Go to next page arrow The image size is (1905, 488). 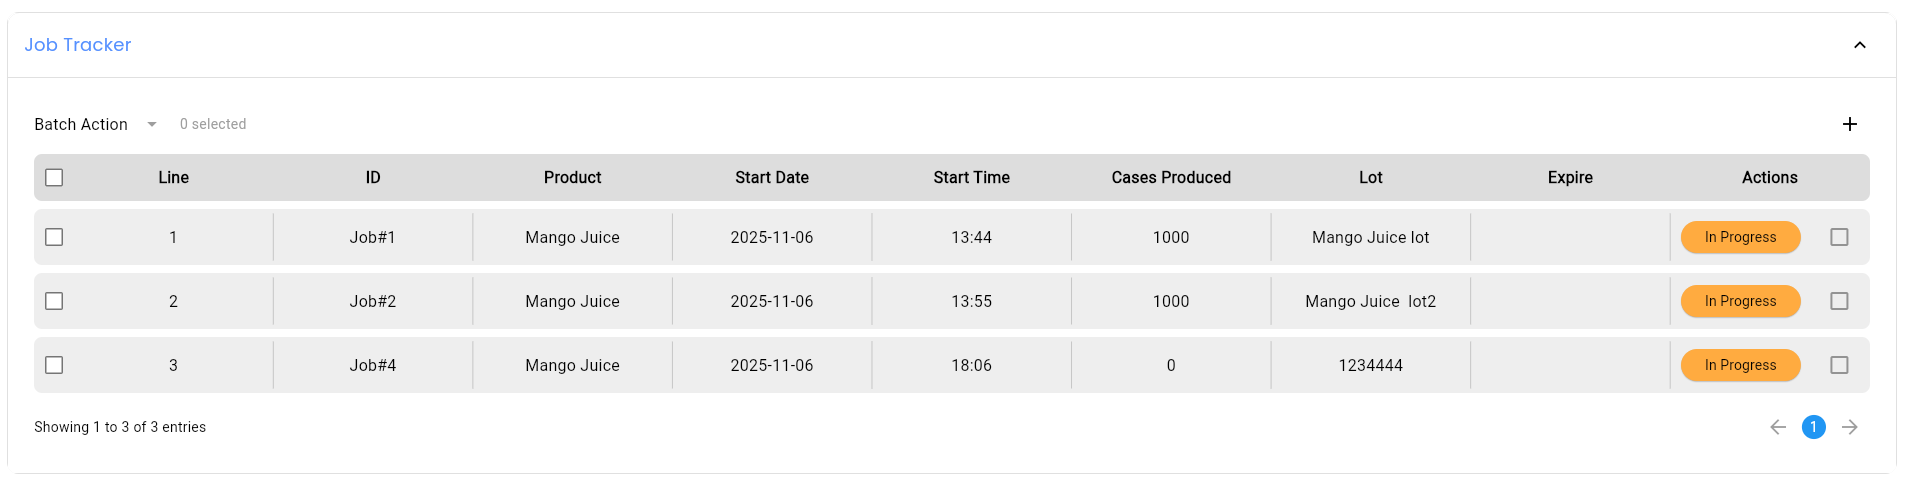1849,427
